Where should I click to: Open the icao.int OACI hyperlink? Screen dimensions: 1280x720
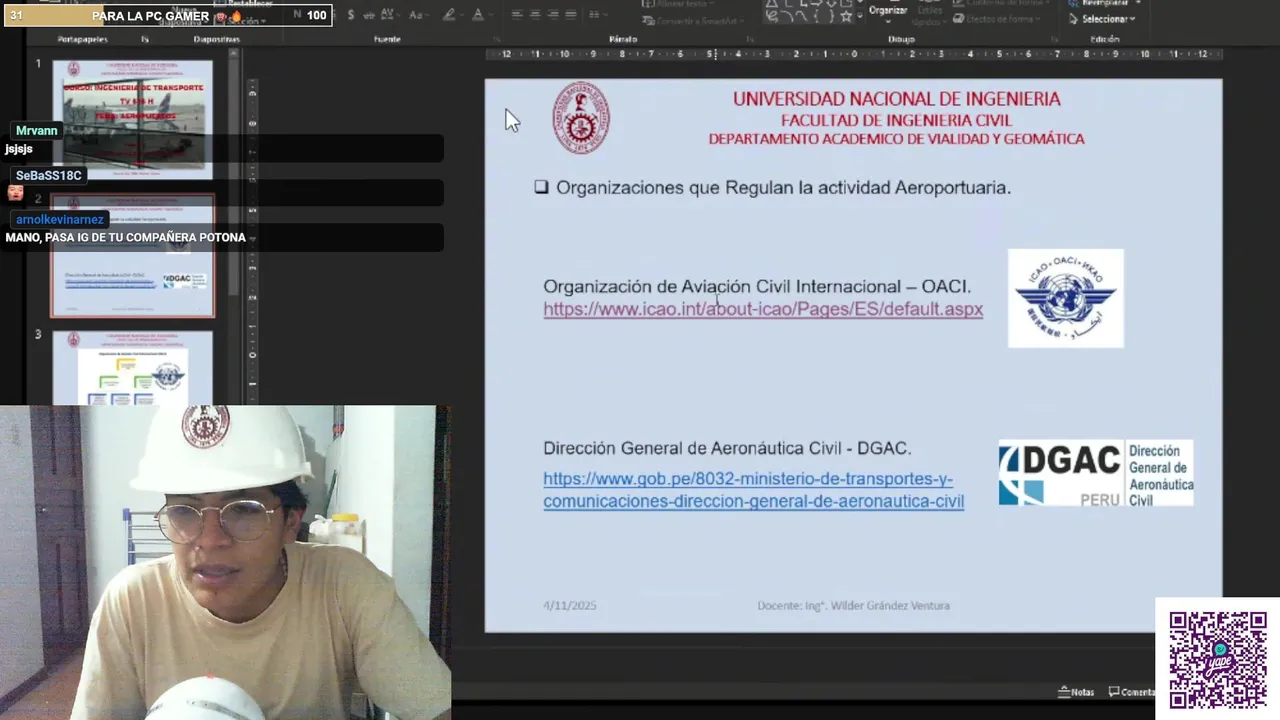click(763, 309)
